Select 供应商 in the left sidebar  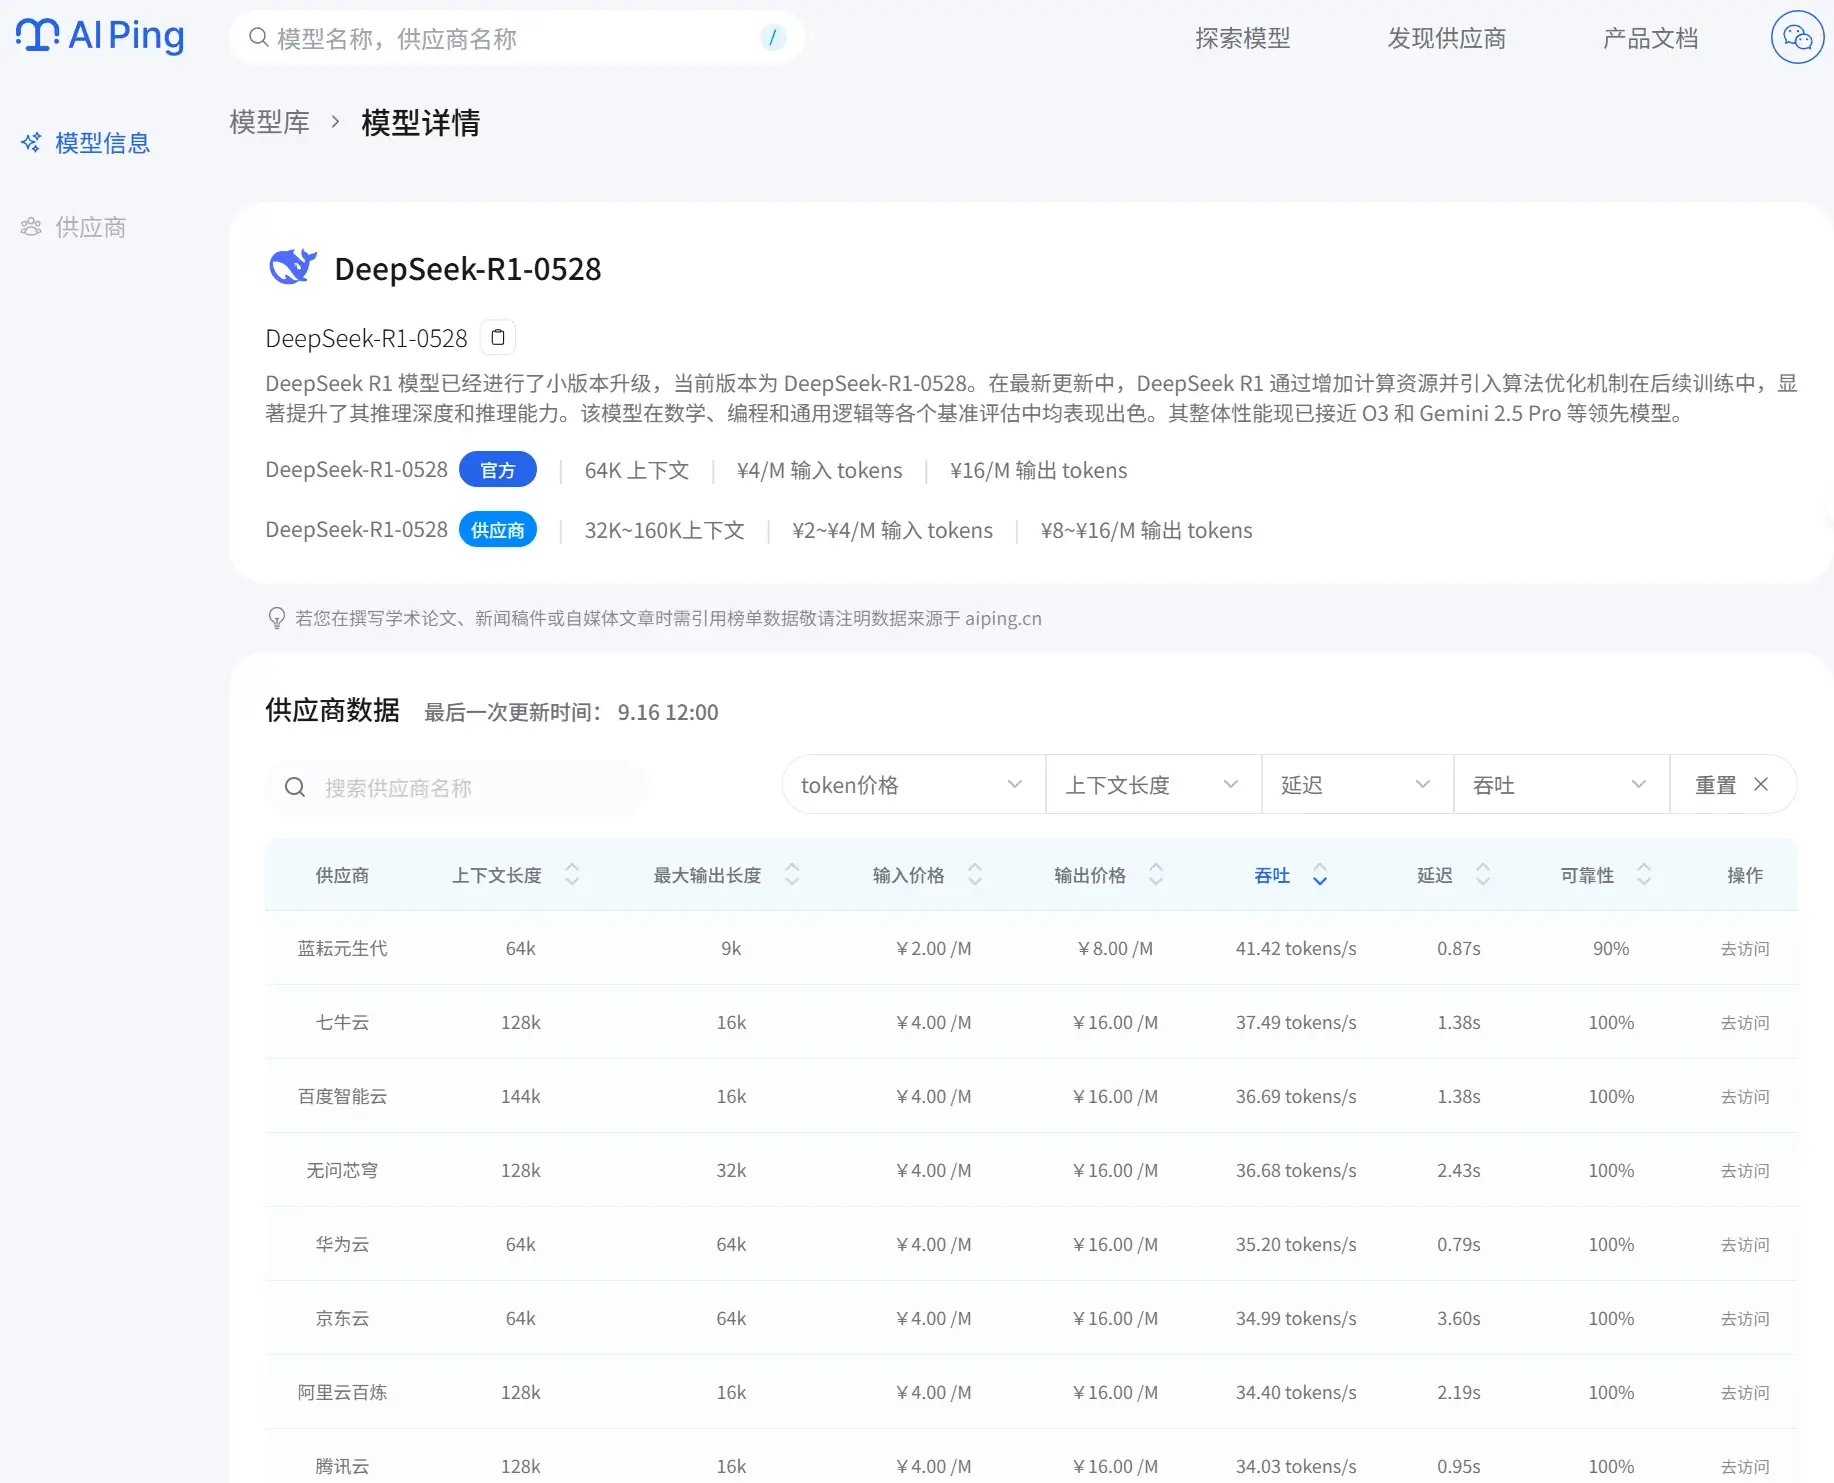click(x=90, y=227)
